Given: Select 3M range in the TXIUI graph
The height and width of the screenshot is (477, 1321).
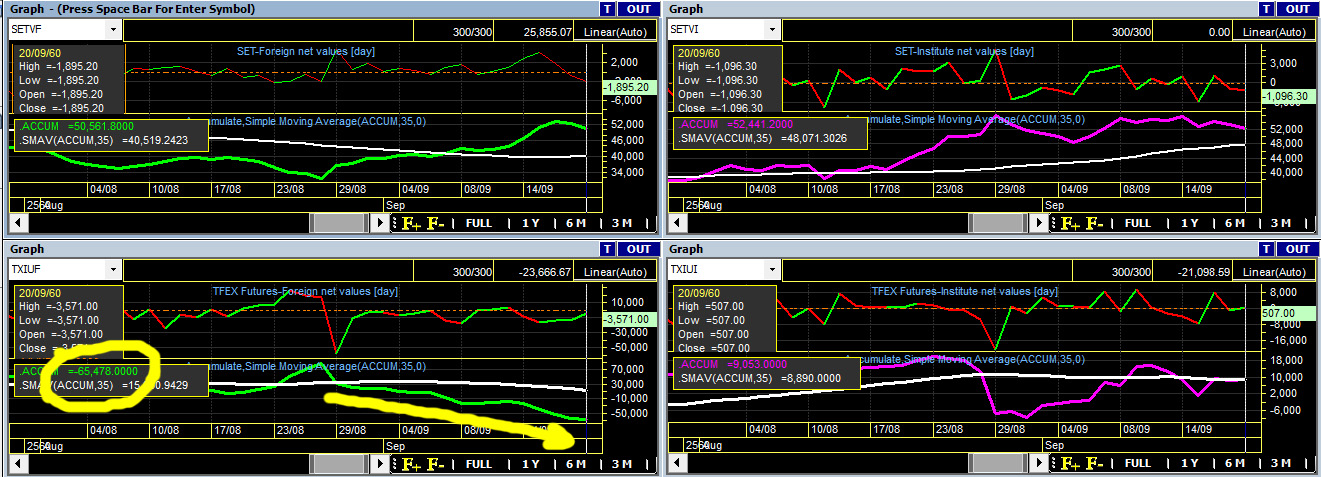Looking at the screenshot, I should [x=1282, y=464].
